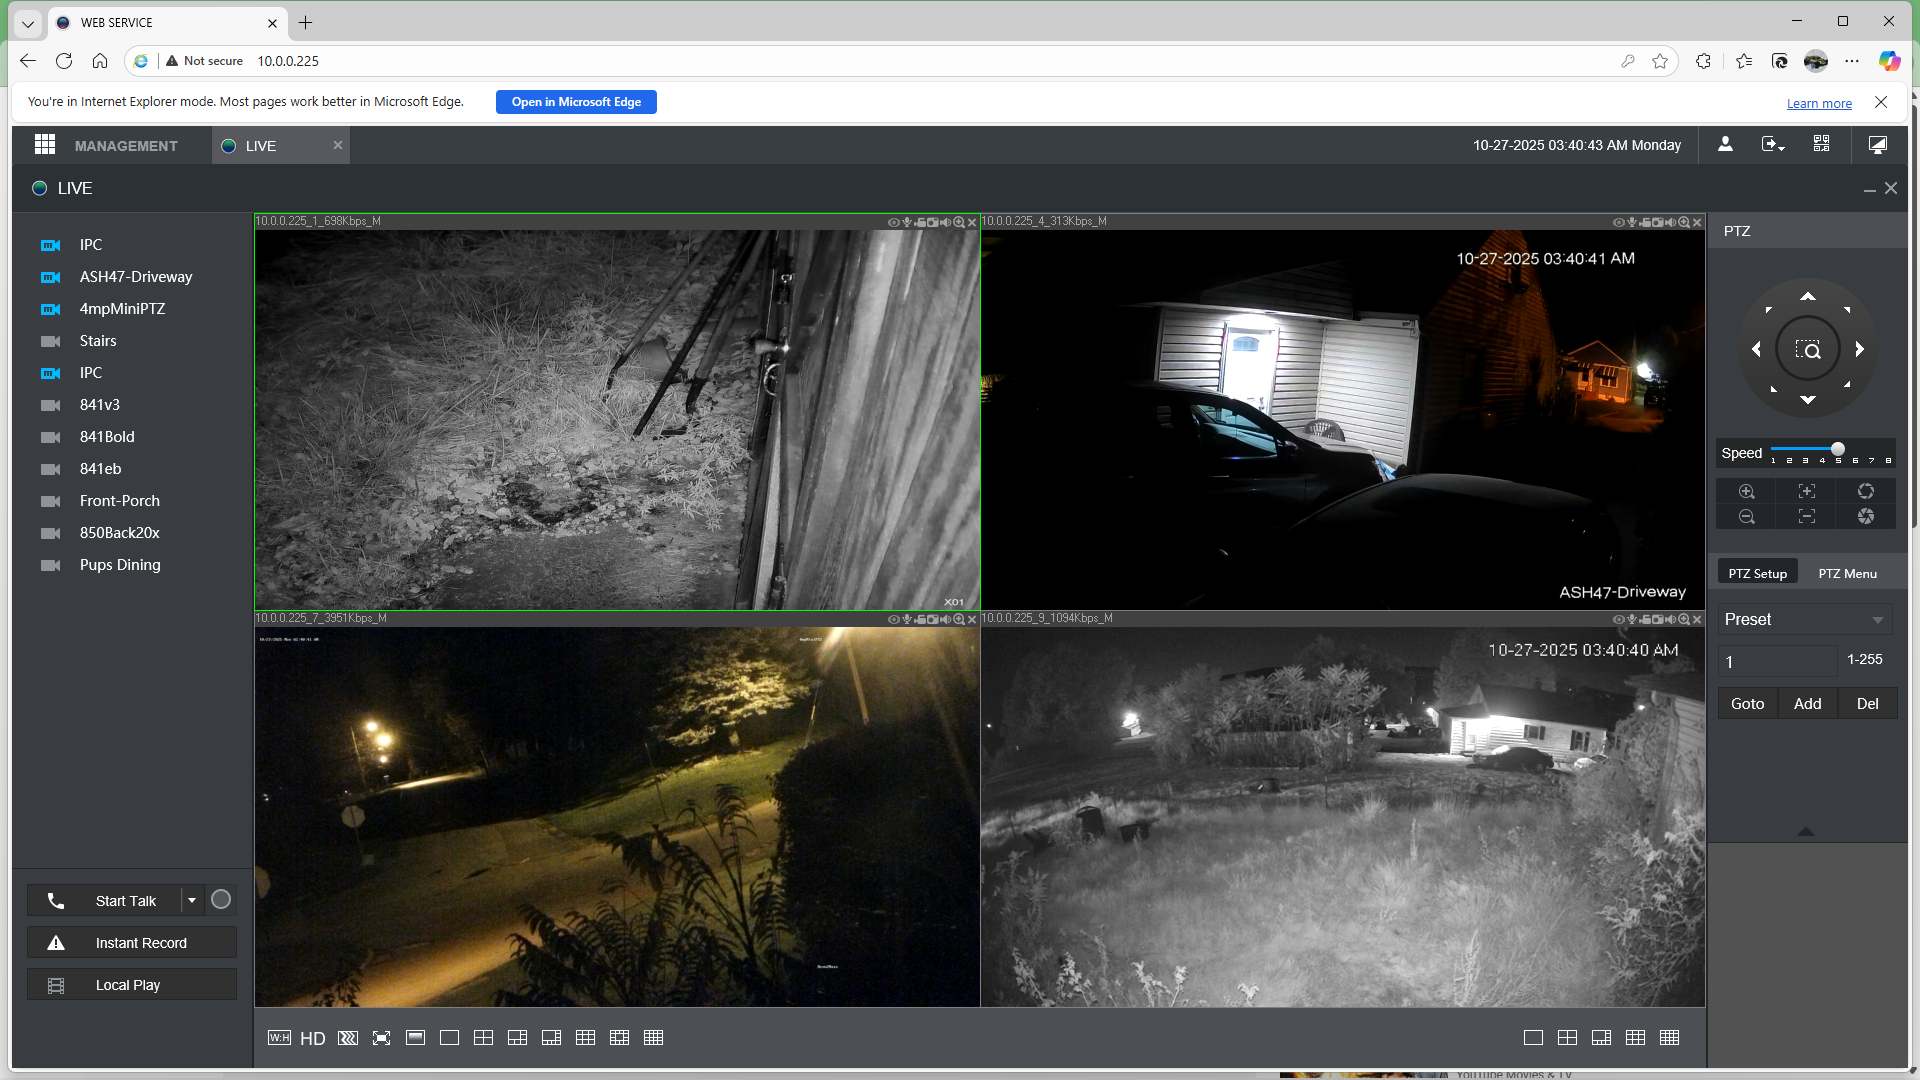Open the user account icon in header
The height and width of the screenshot is (1080, 1920).
pyautogui.click(x=1725, y=145)
